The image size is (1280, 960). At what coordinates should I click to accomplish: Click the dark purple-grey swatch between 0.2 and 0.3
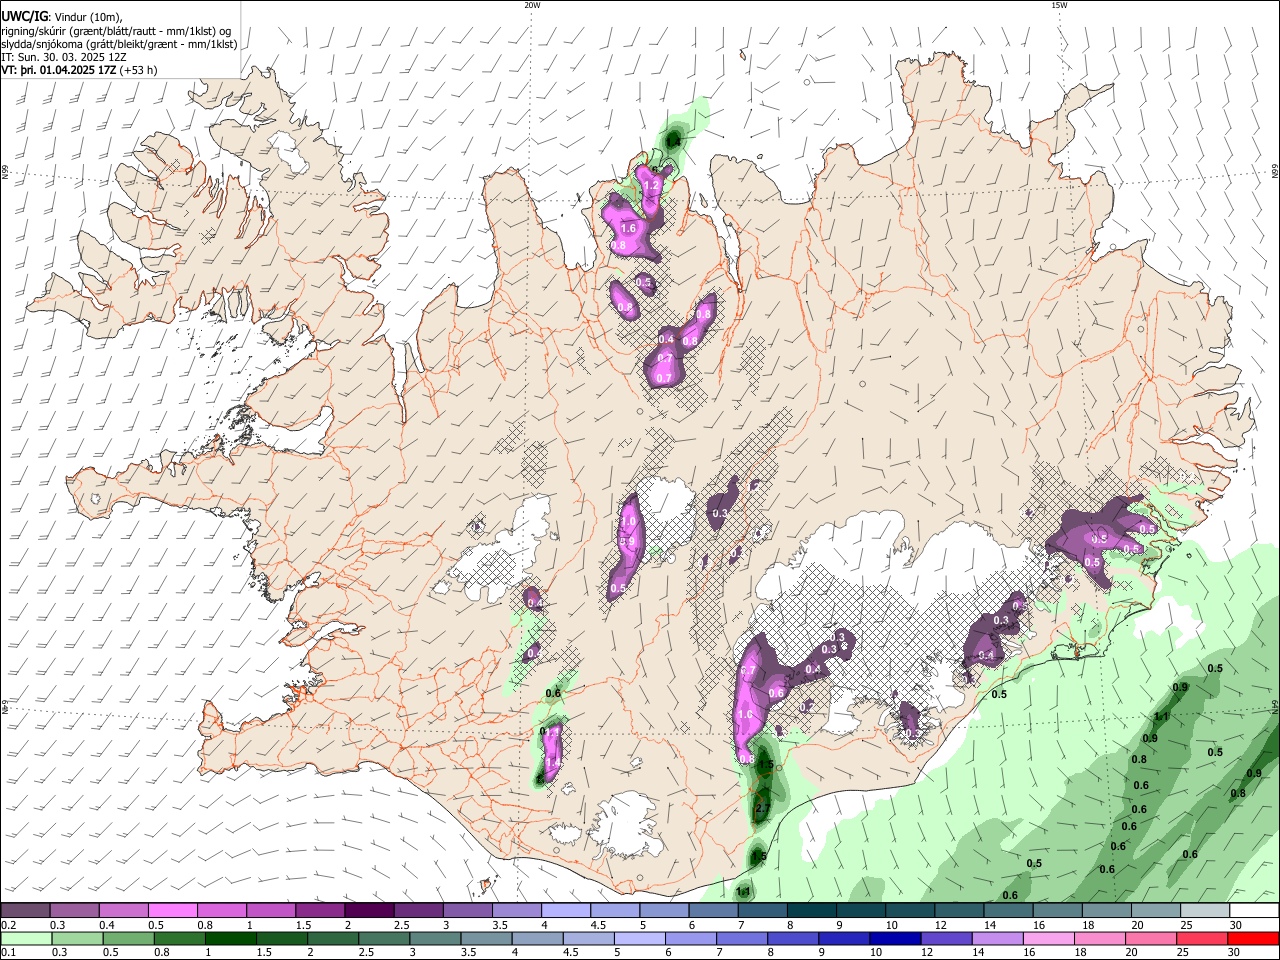click(25, 911)
